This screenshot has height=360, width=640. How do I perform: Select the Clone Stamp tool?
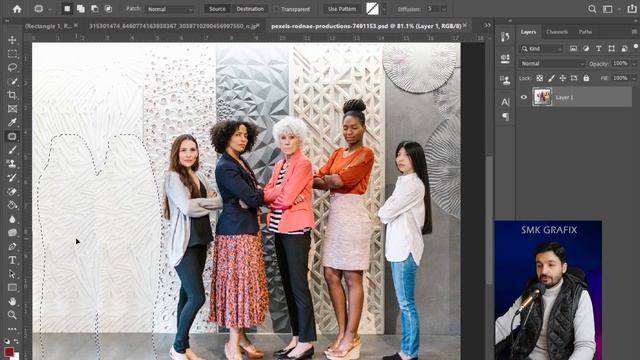pos(12,164)
